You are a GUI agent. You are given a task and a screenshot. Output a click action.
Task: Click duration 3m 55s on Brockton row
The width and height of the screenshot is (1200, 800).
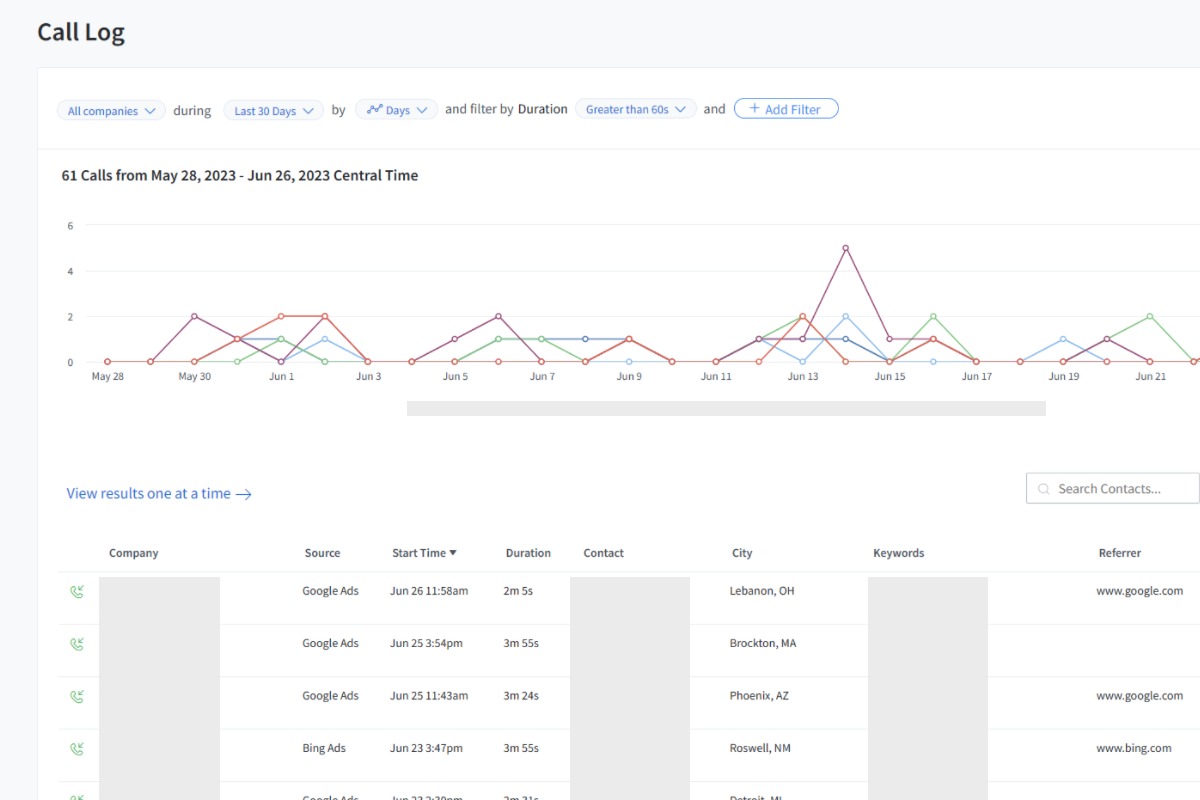(x=521, y=643)
